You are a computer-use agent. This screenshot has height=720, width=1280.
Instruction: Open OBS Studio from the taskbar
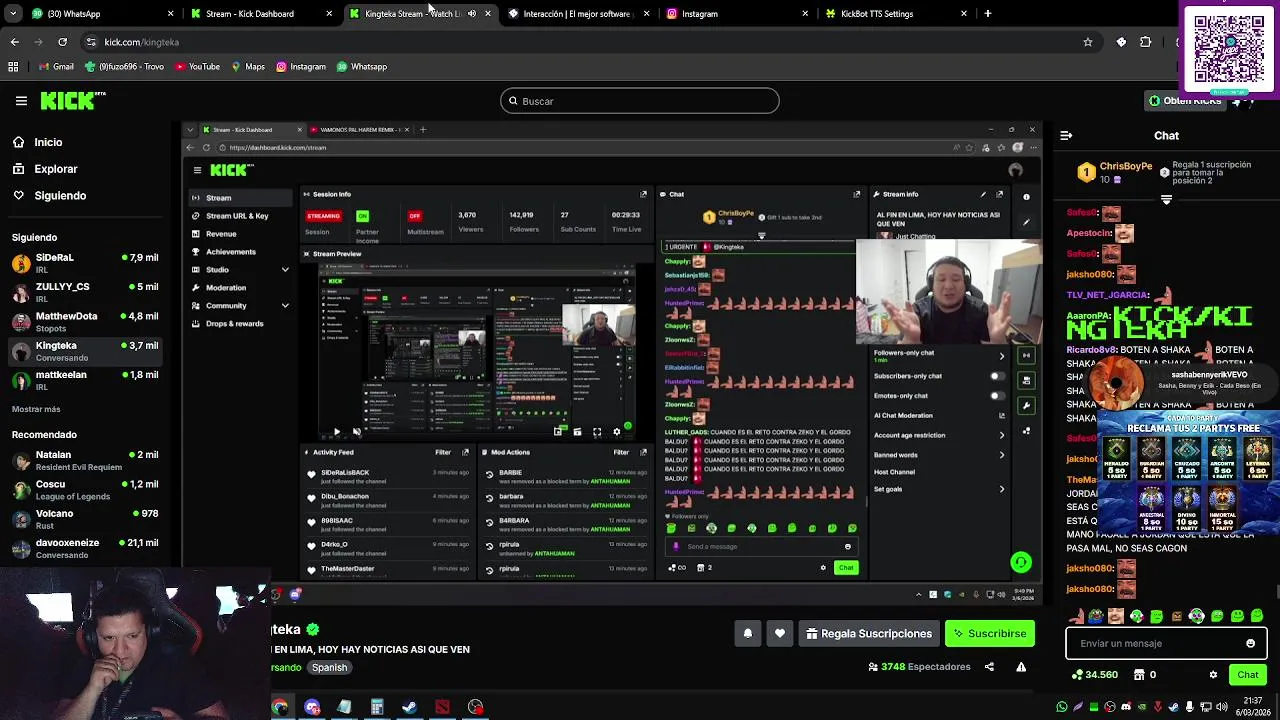click(x=475, y=707)
